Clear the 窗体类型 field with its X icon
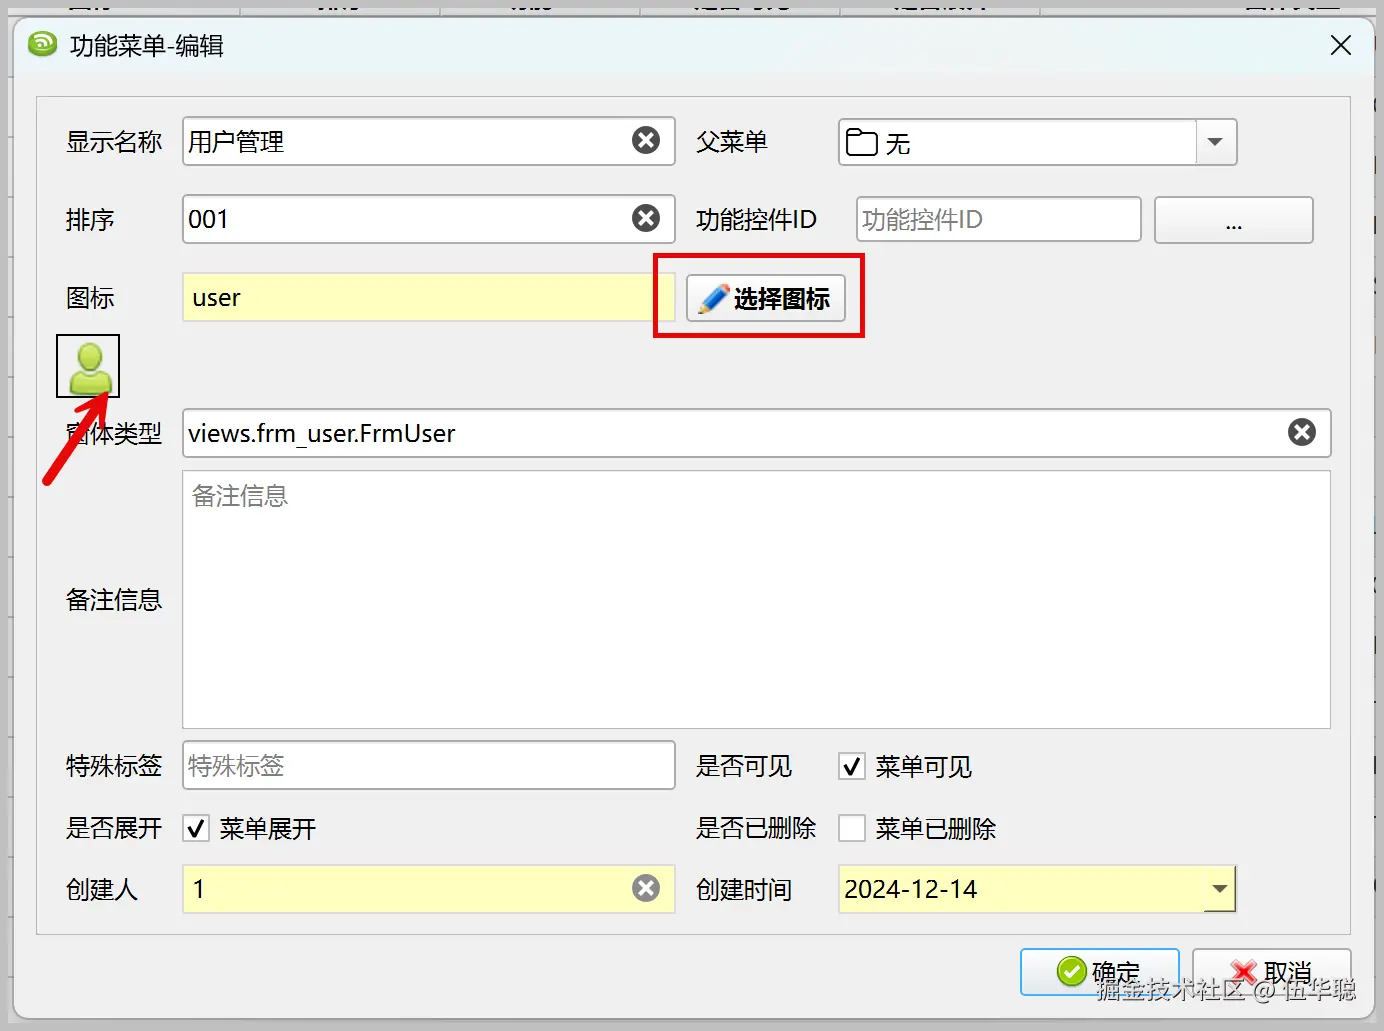The width and height of the screenshot is (1384, 1031). tap(1302, 432)
